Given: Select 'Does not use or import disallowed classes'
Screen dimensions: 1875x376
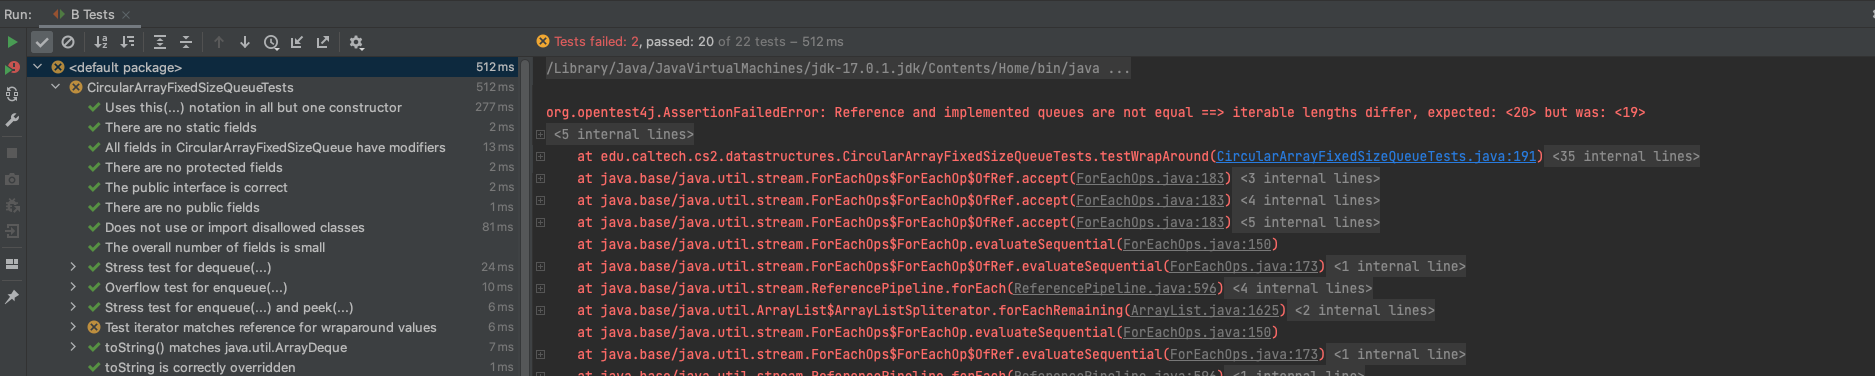Looking at the screenshot, I should pos(273,227).
